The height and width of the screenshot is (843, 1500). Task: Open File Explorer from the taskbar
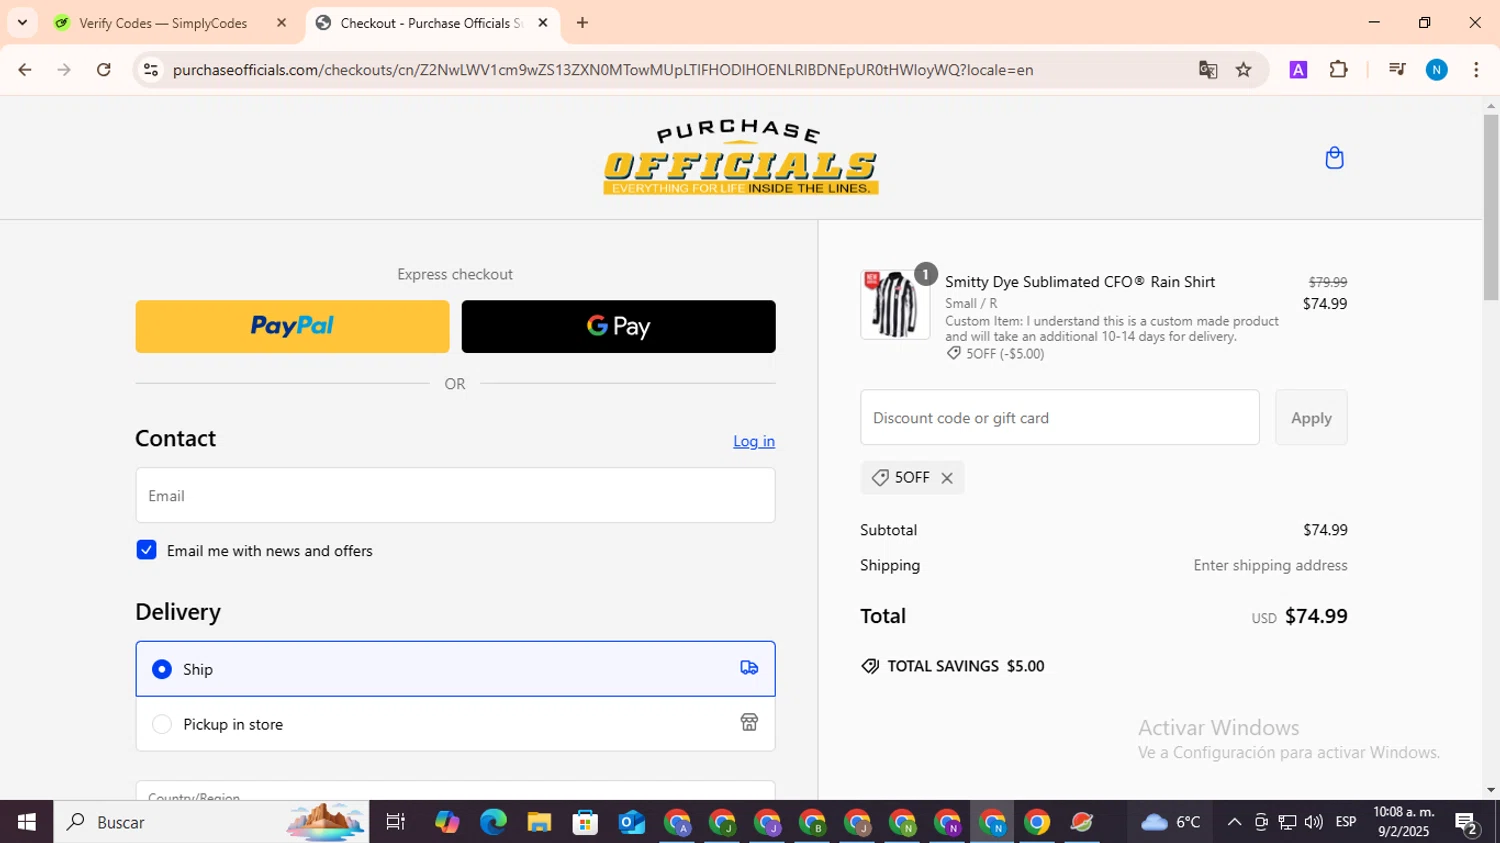[x=539, y=822]
